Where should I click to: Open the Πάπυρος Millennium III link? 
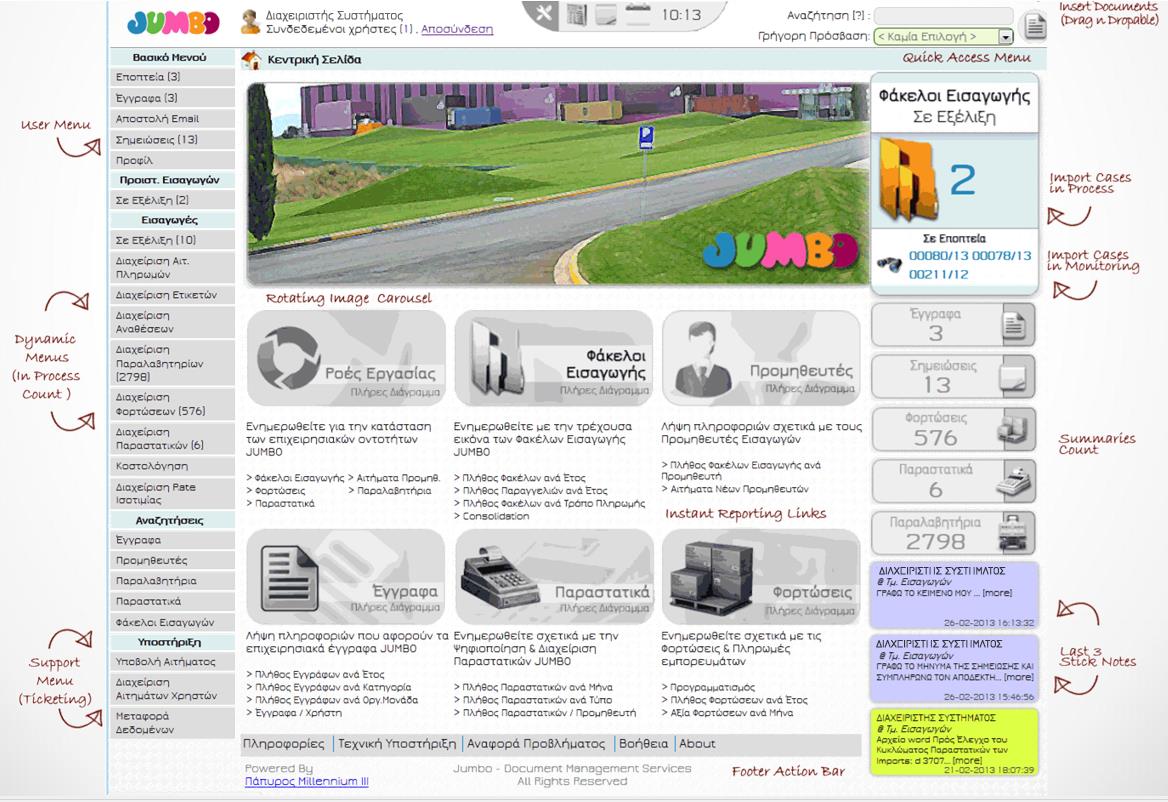(x=307, y=781)
